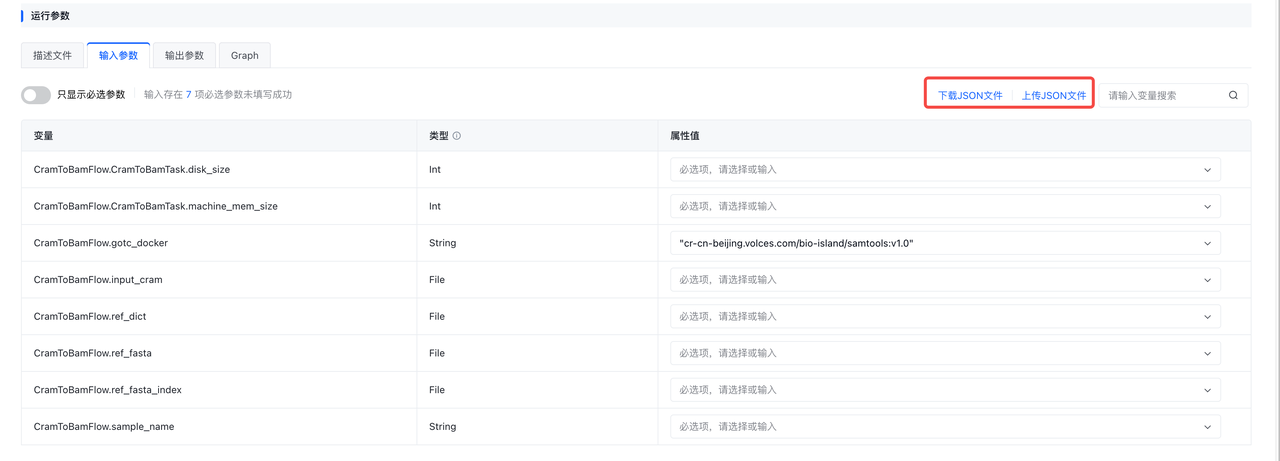Click the 7 unfilled required parameters count
1280x461 pixels.
pyautogui.click(x=189, y=95)
